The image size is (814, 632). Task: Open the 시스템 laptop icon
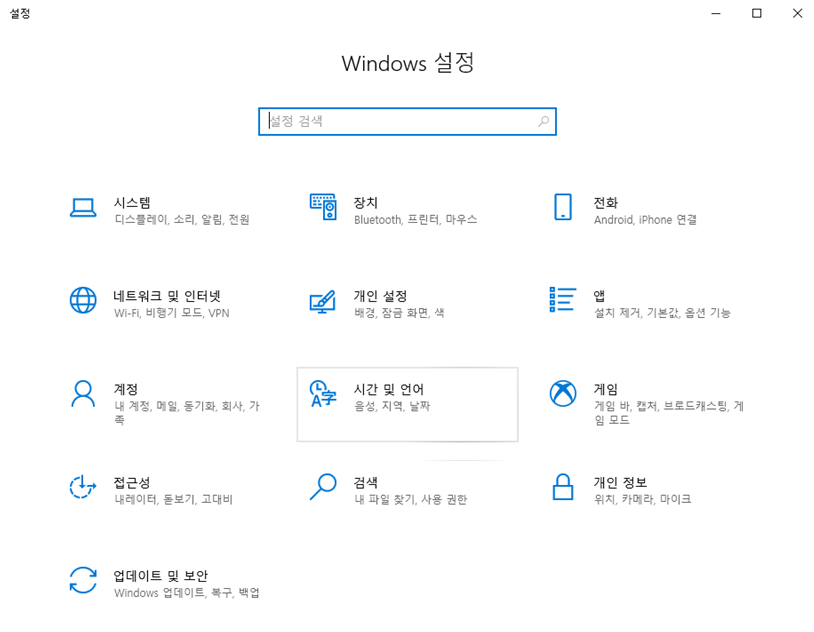83,207
